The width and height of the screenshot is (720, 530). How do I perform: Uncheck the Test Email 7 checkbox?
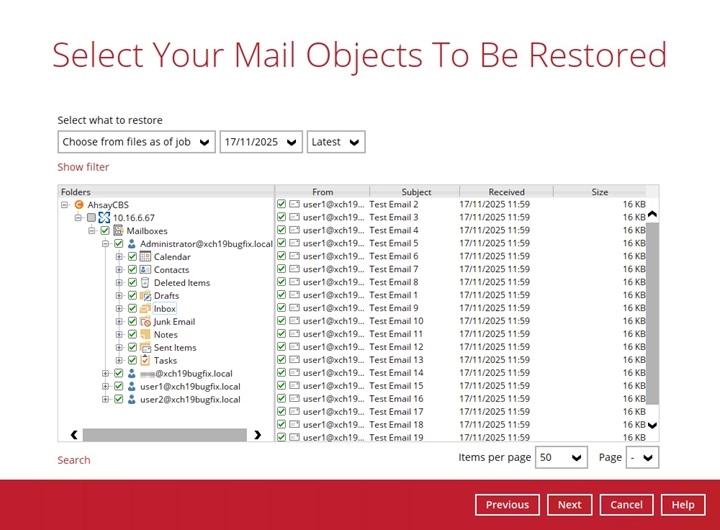[281, 269]
